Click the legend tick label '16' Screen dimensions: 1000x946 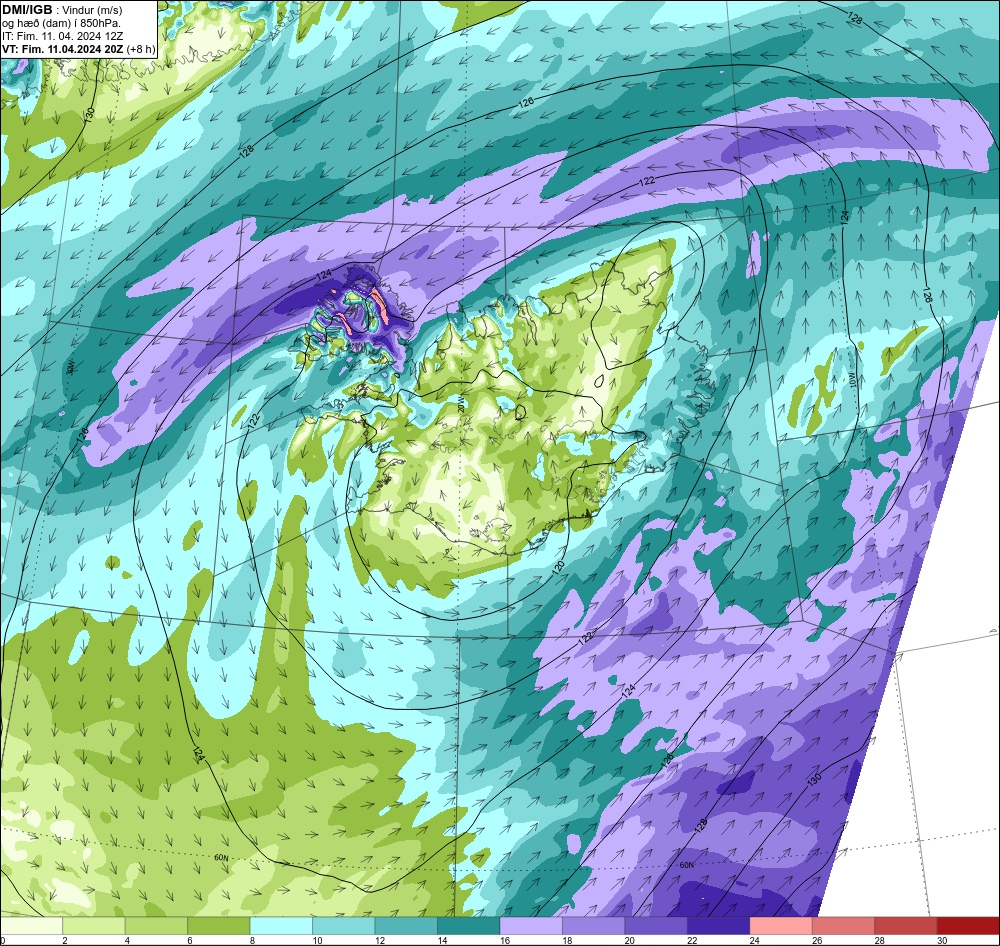504,940
